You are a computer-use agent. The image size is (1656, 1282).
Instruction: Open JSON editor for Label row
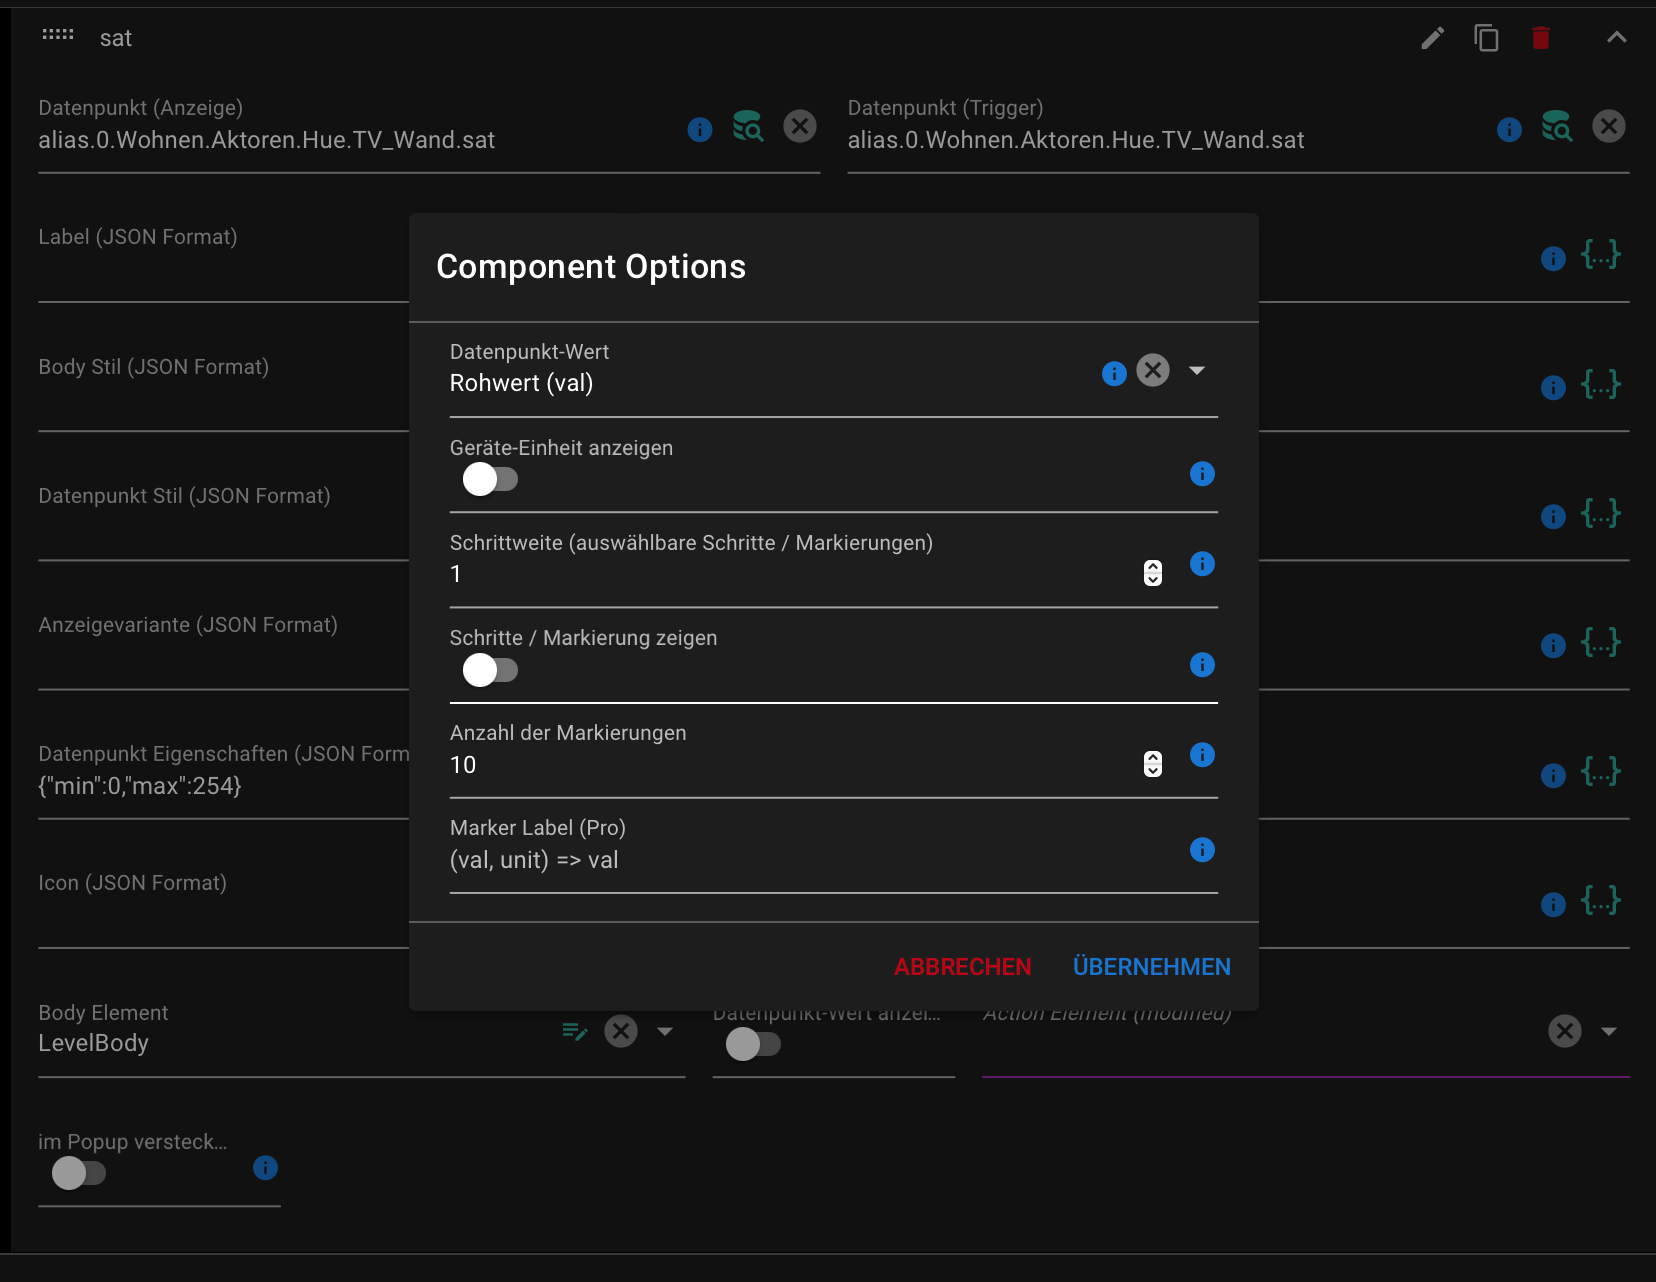1601,255
